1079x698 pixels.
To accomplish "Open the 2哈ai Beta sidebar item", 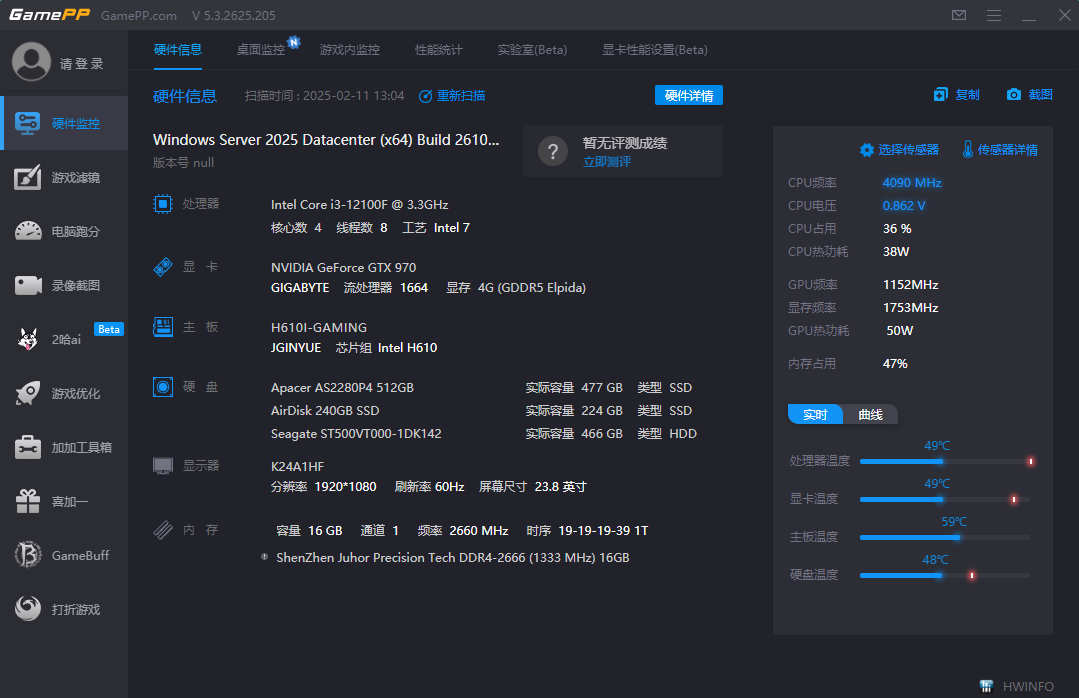I will (x=64, y=339).
